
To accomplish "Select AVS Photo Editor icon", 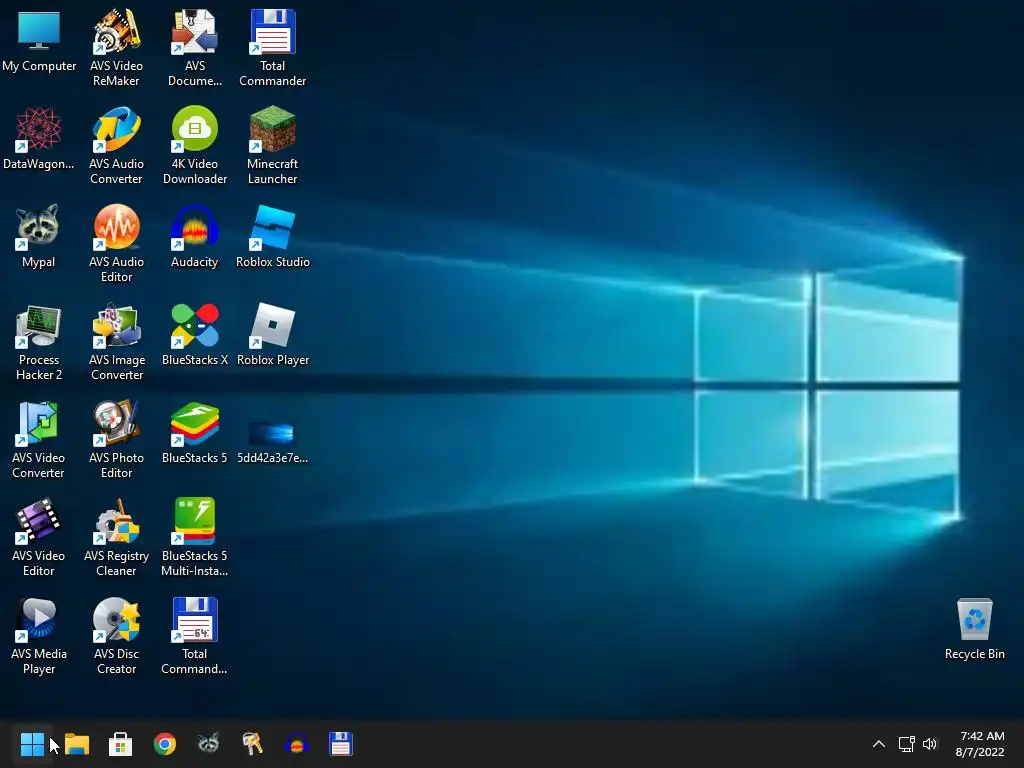I will 116,439.
